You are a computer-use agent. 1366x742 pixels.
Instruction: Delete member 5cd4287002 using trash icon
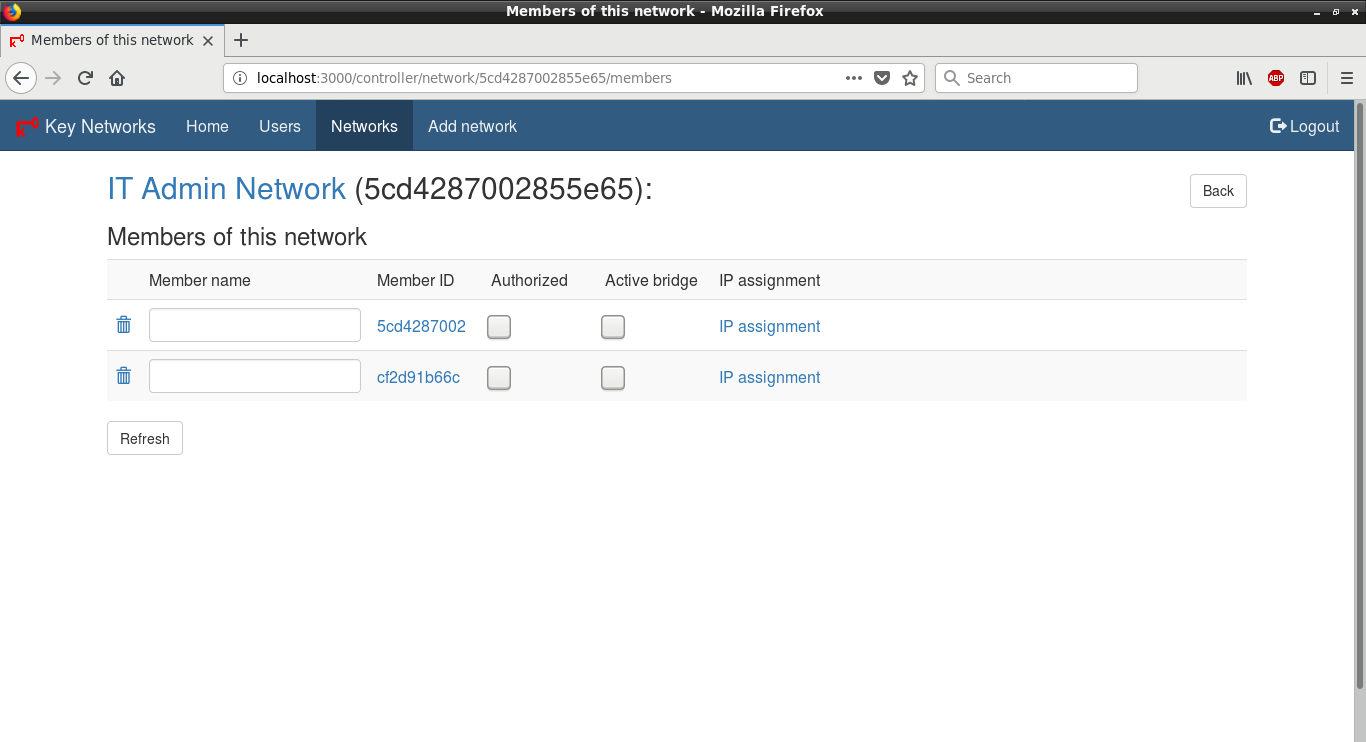(x=124, y=325)
